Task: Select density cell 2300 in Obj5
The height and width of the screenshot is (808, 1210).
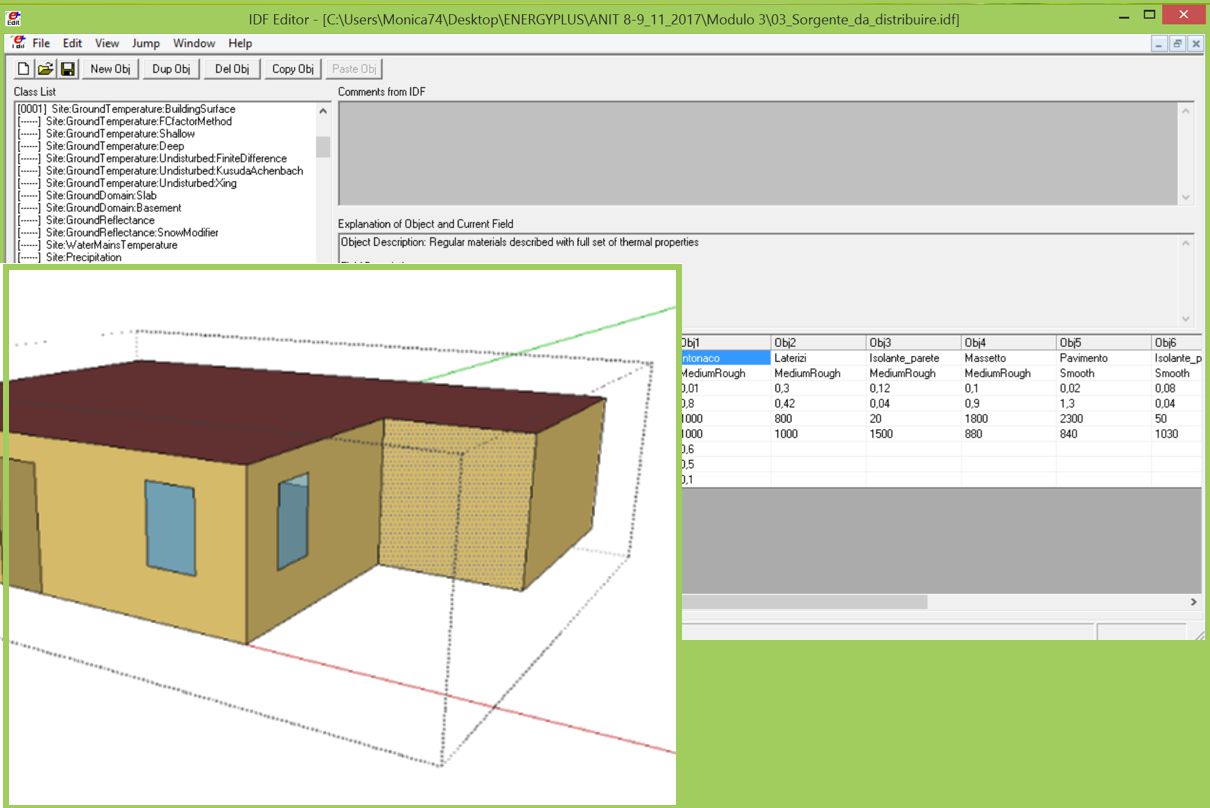Action: (1103, 419)
